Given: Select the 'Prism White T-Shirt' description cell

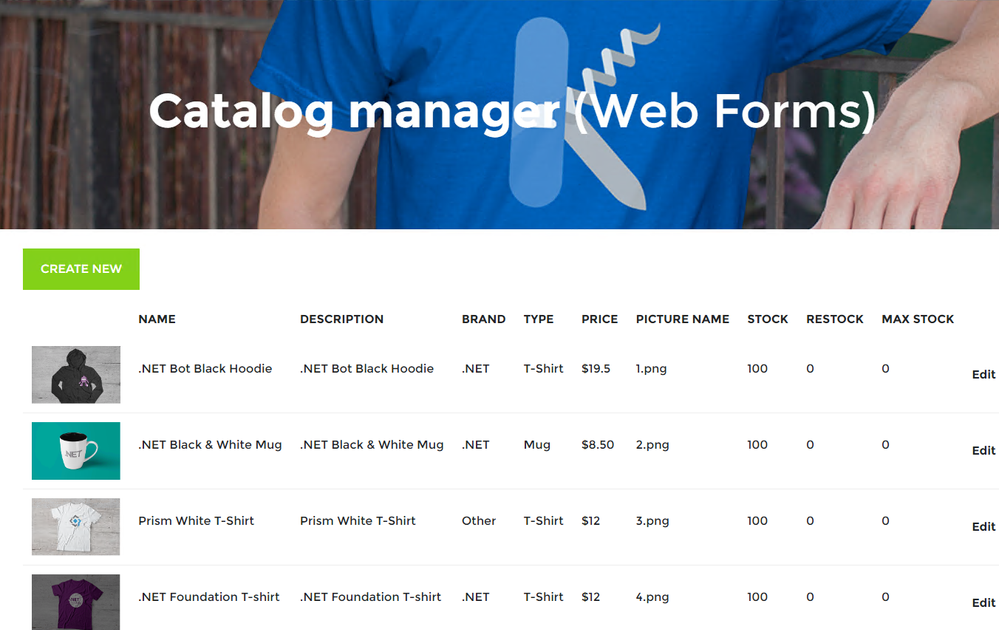Looking at the screenshot, I should [x=358, y=521].
